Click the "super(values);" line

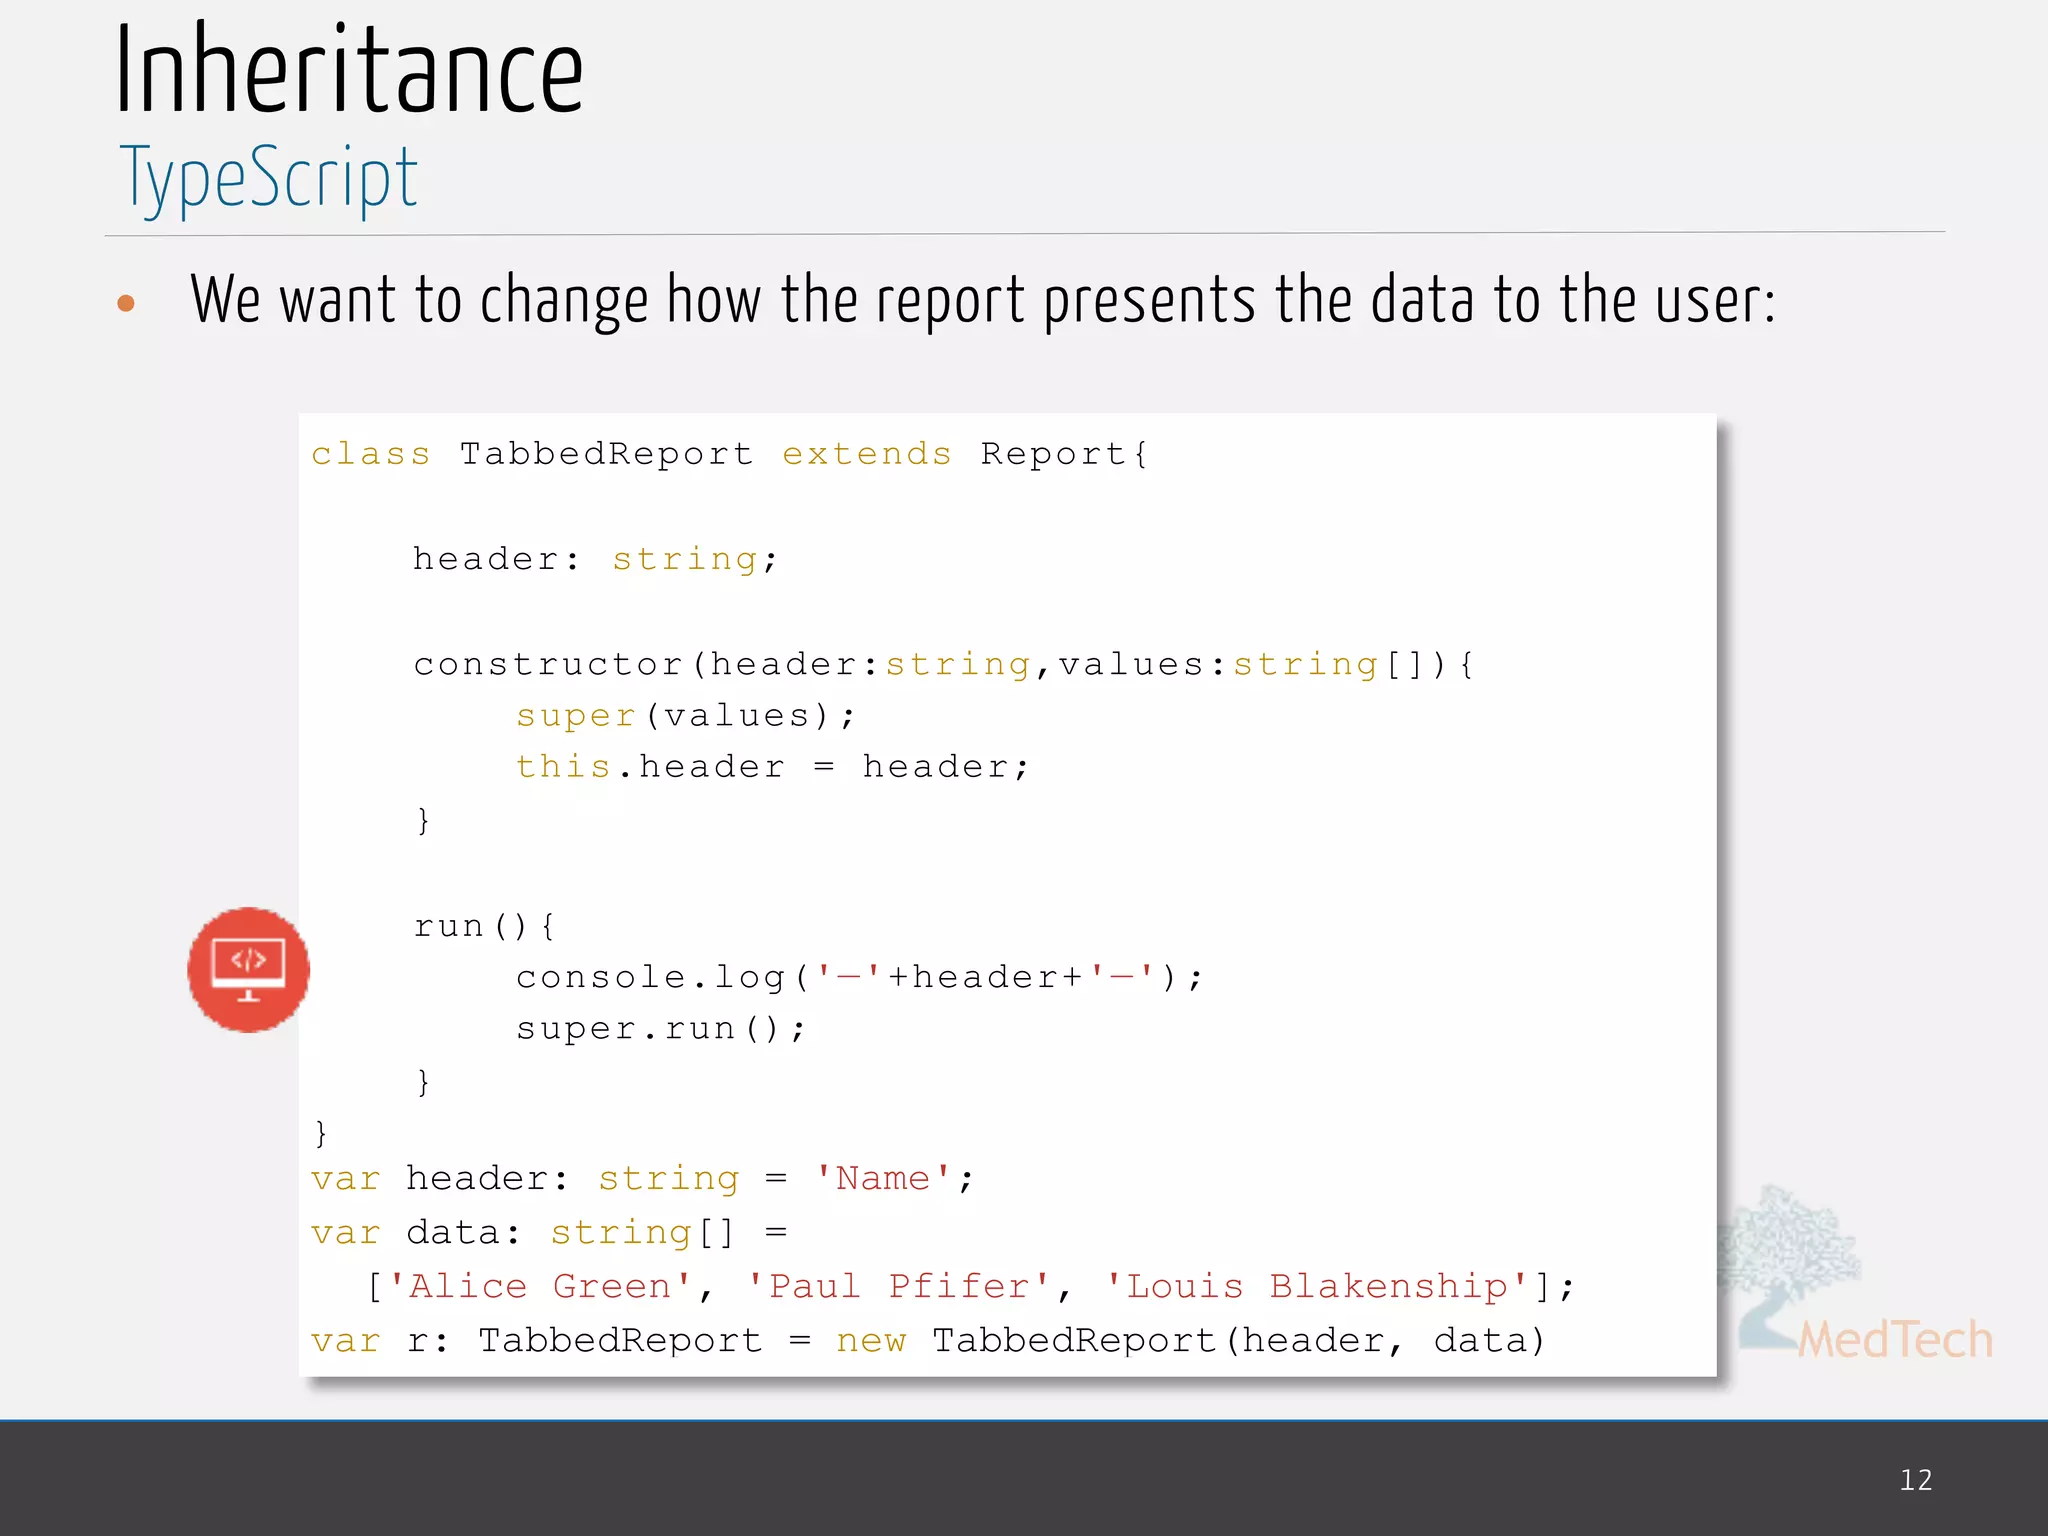pyautogui.click(x=686, y=716)
